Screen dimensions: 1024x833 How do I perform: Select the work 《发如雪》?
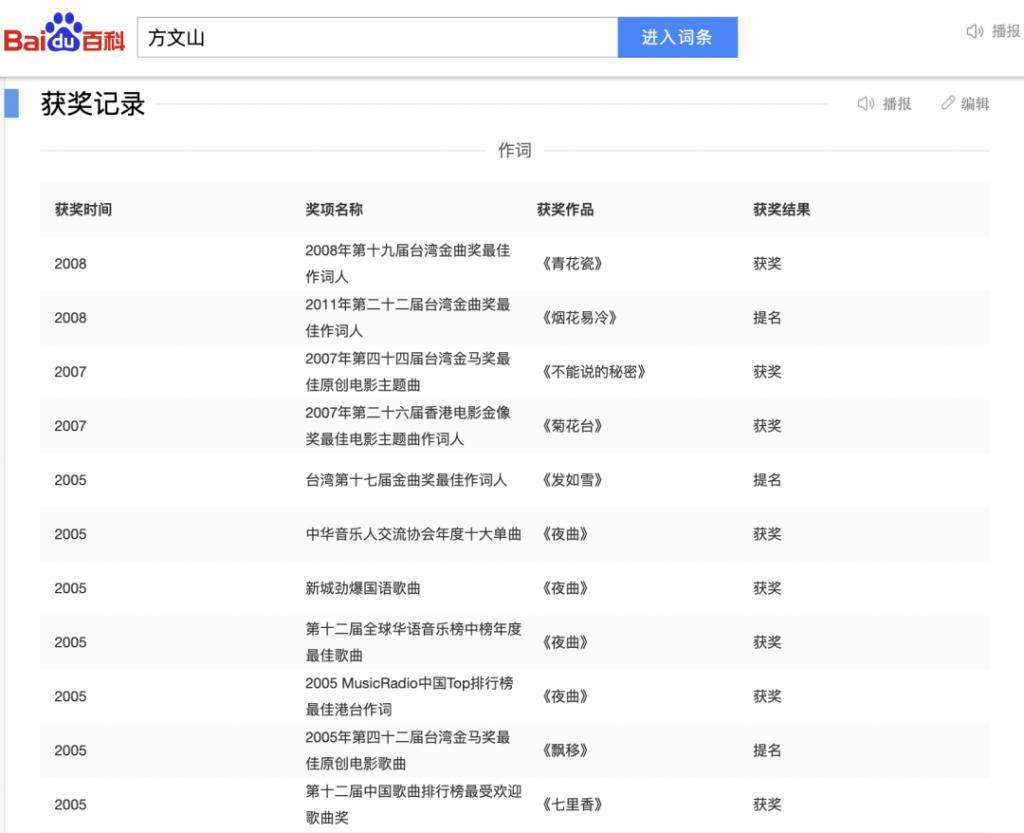pos(572,480)
